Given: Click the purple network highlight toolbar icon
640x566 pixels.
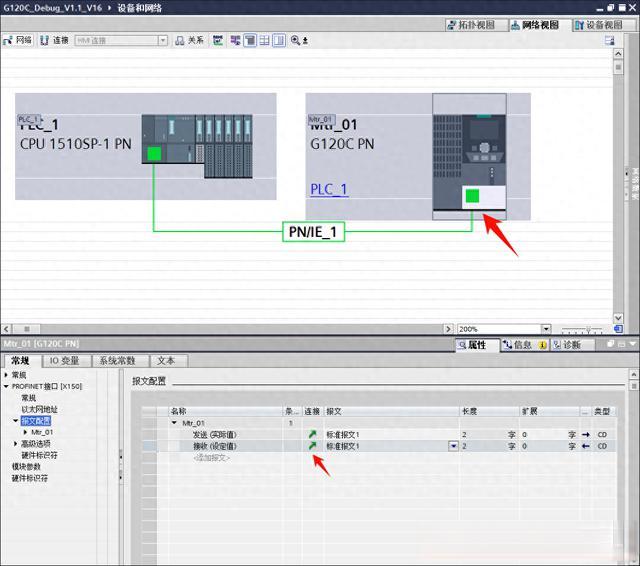Looking at the screenshot, I should 236,40.
